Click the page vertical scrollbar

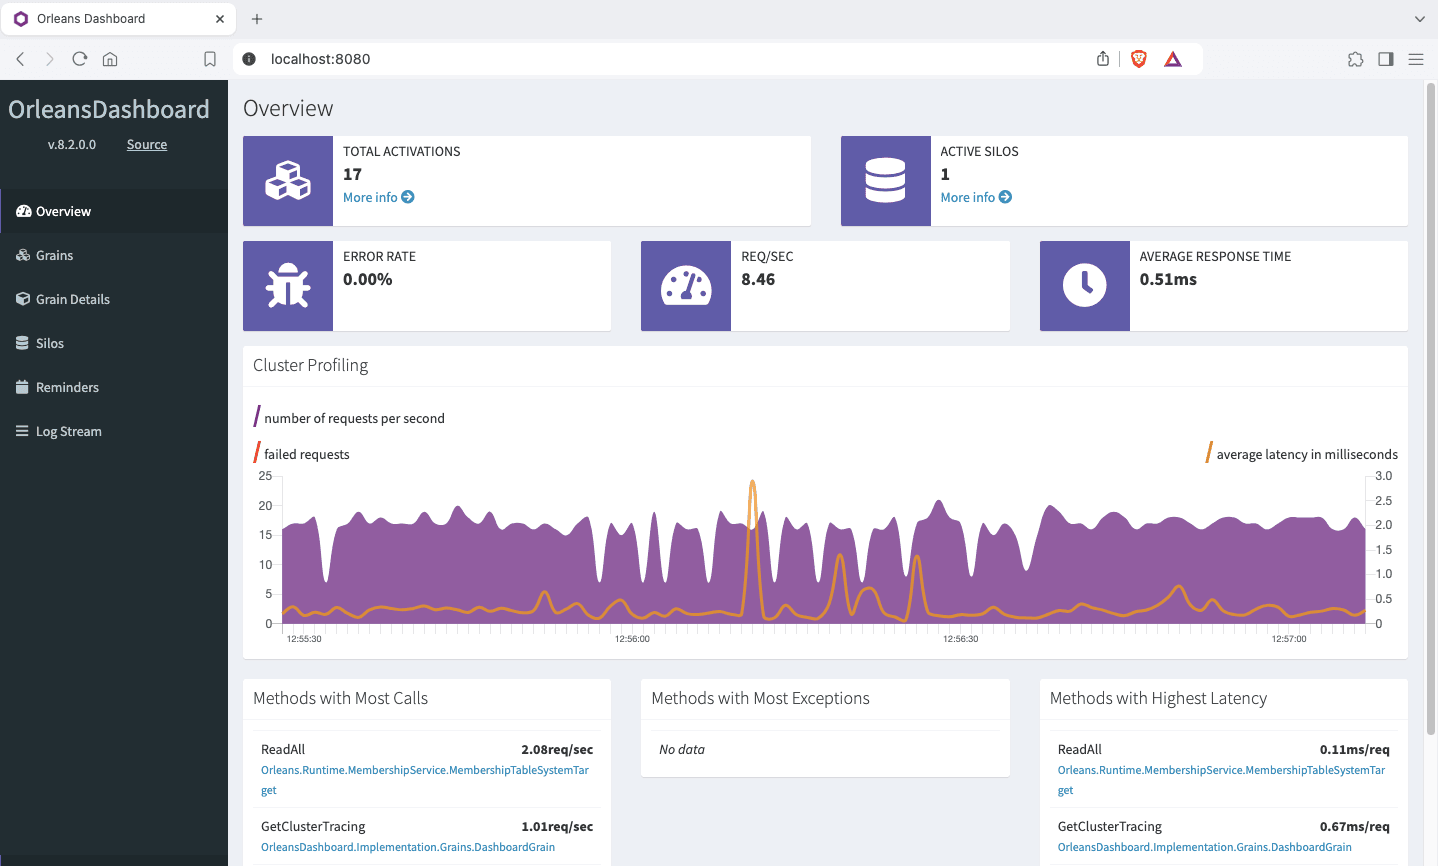(1430, 409)
